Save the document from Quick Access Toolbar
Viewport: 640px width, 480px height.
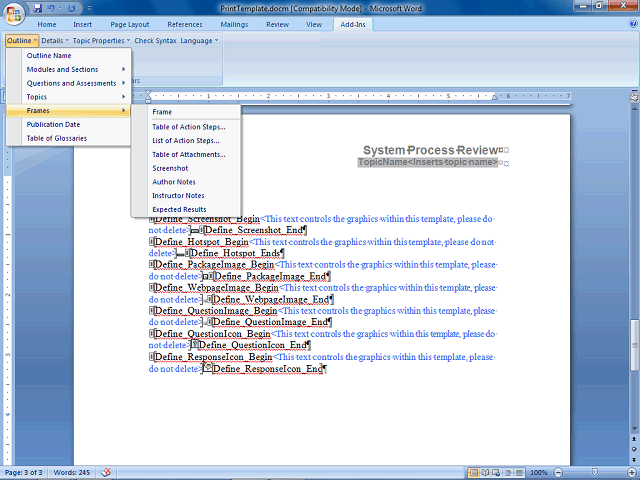[38, 8]
